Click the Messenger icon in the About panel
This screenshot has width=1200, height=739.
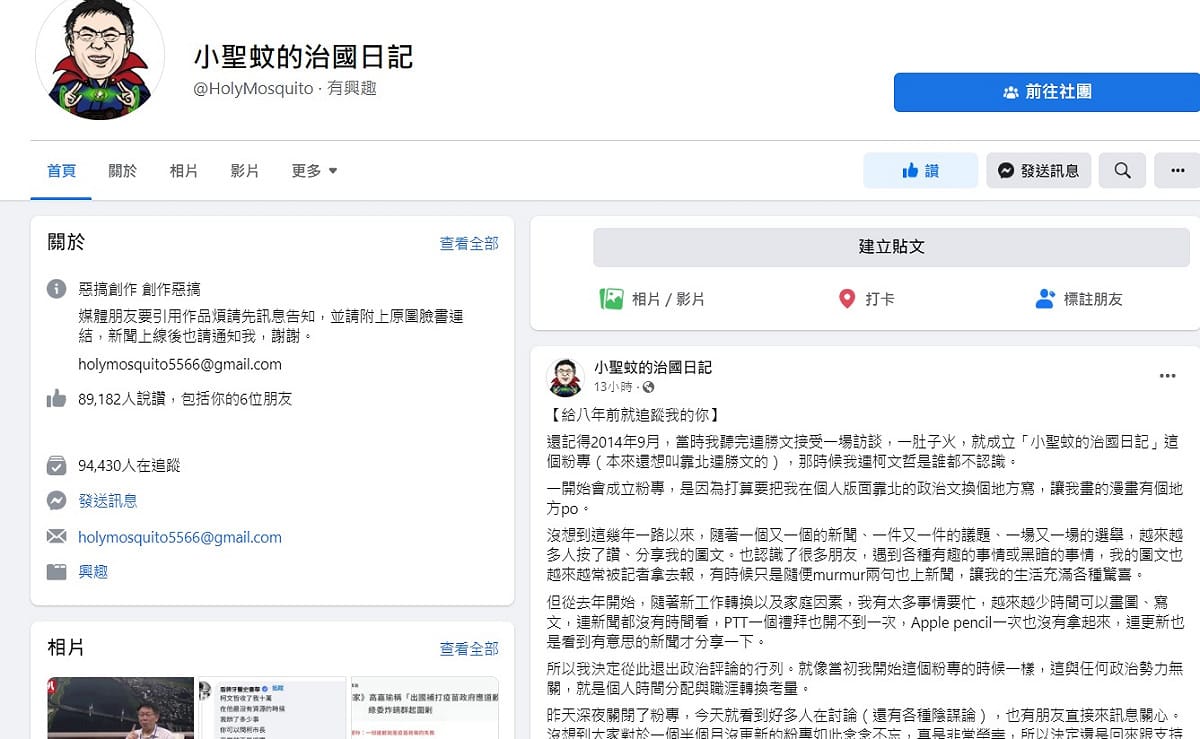[57, 501]
